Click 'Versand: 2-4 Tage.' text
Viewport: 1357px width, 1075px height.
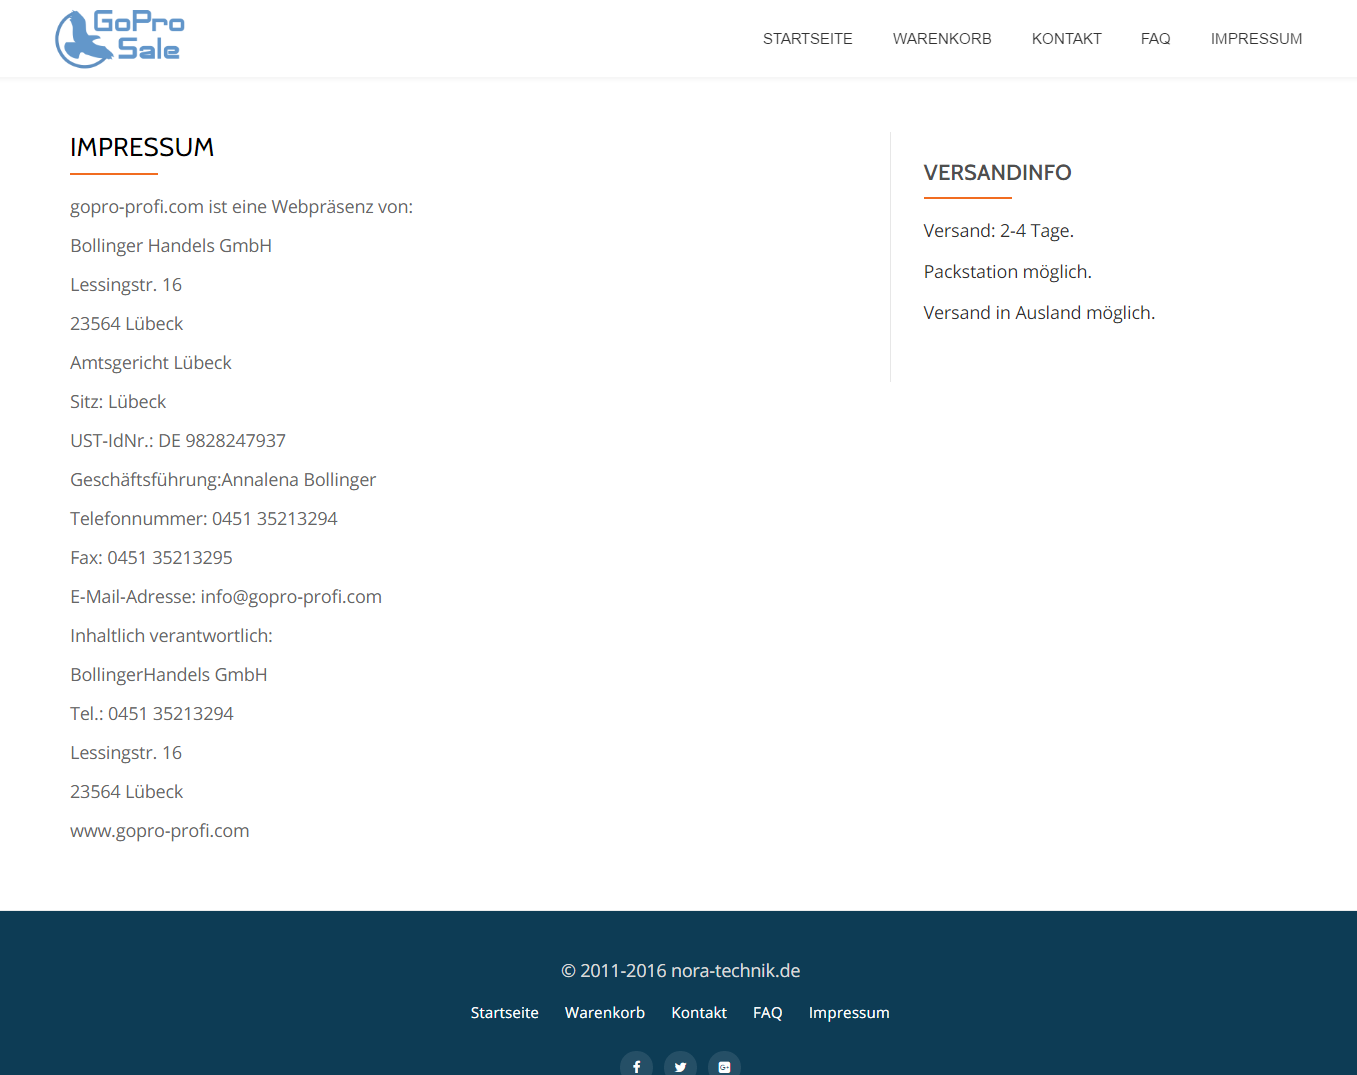tap(999, 231)
